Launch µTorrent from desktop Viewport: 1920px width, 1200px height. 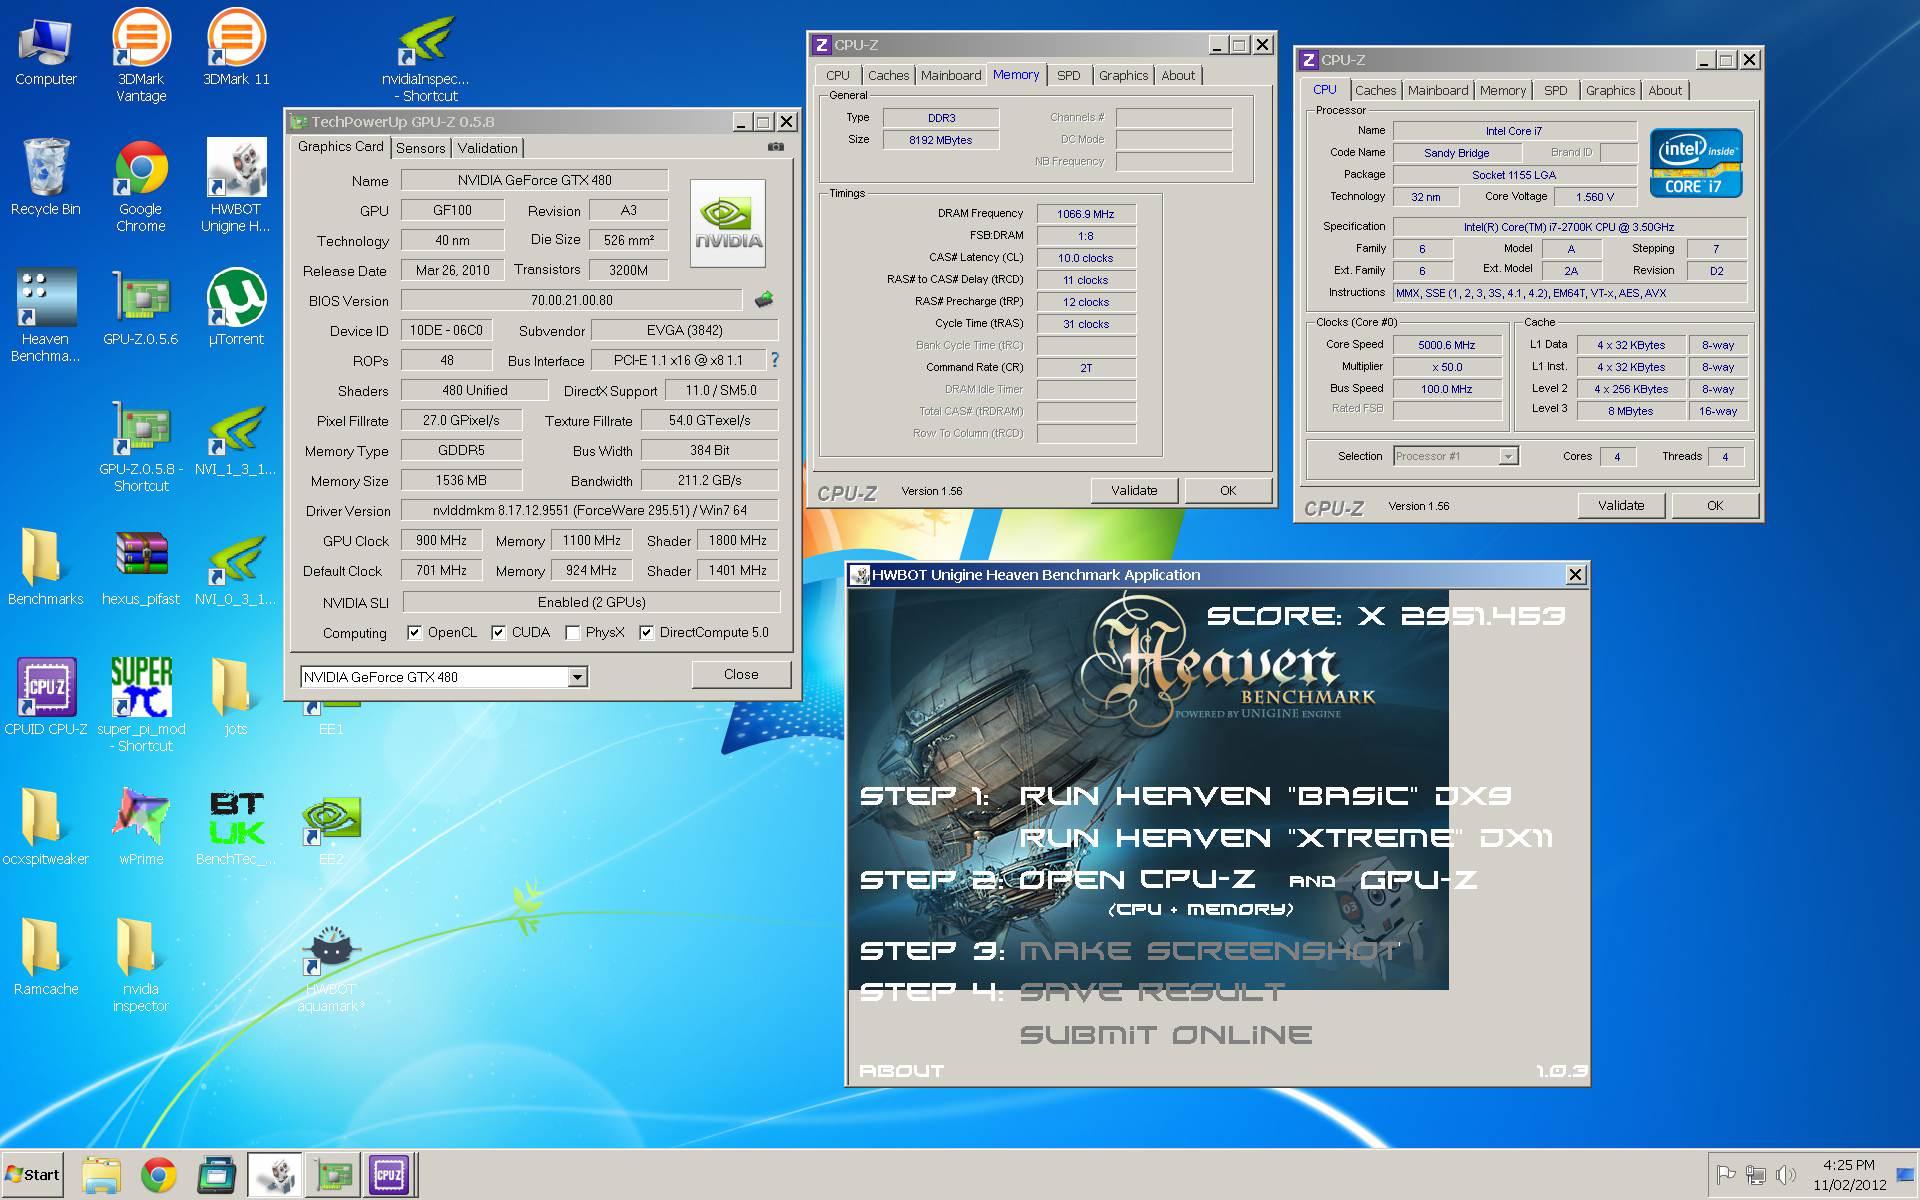[x=236, y=308]
